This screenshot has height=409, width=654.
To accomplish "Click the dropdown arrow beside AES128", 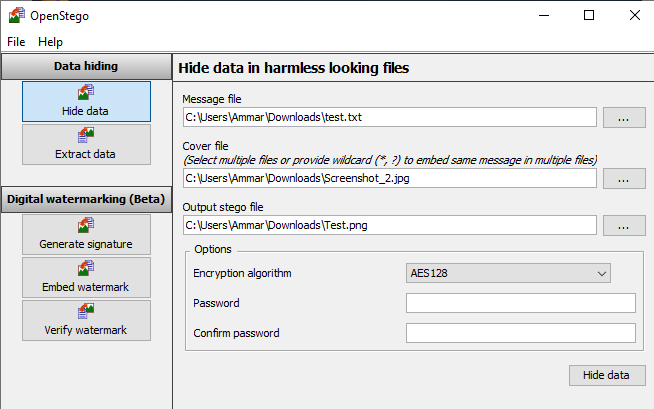I will click(x=601, y=274).
